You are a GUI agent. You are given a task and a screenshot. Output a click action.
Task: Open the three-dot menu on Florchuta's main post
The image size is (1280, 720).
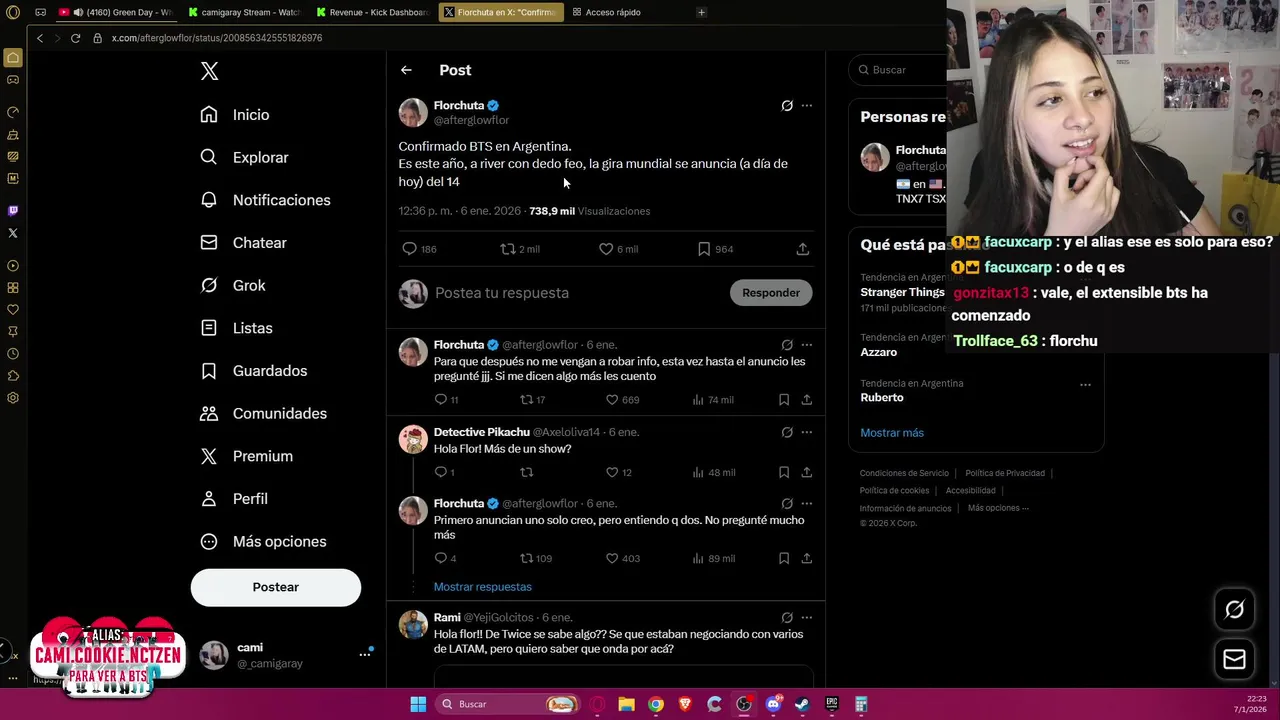point(807,105)
